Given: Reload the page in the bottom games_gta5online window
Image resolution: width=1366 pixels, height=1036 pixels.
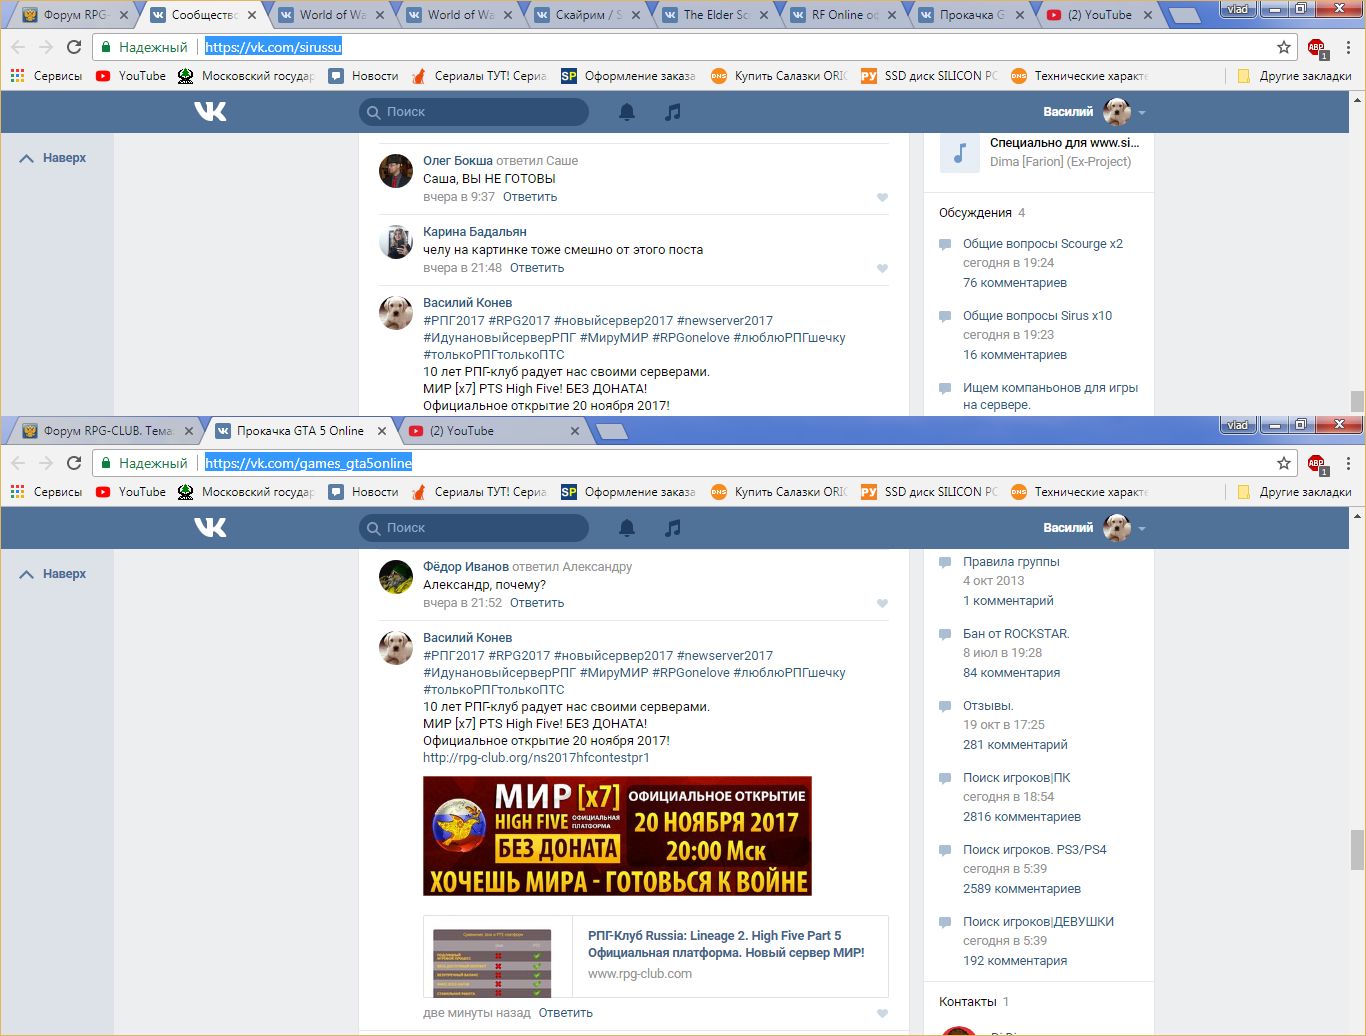Looking at the screenshot, I should point(74,463).
